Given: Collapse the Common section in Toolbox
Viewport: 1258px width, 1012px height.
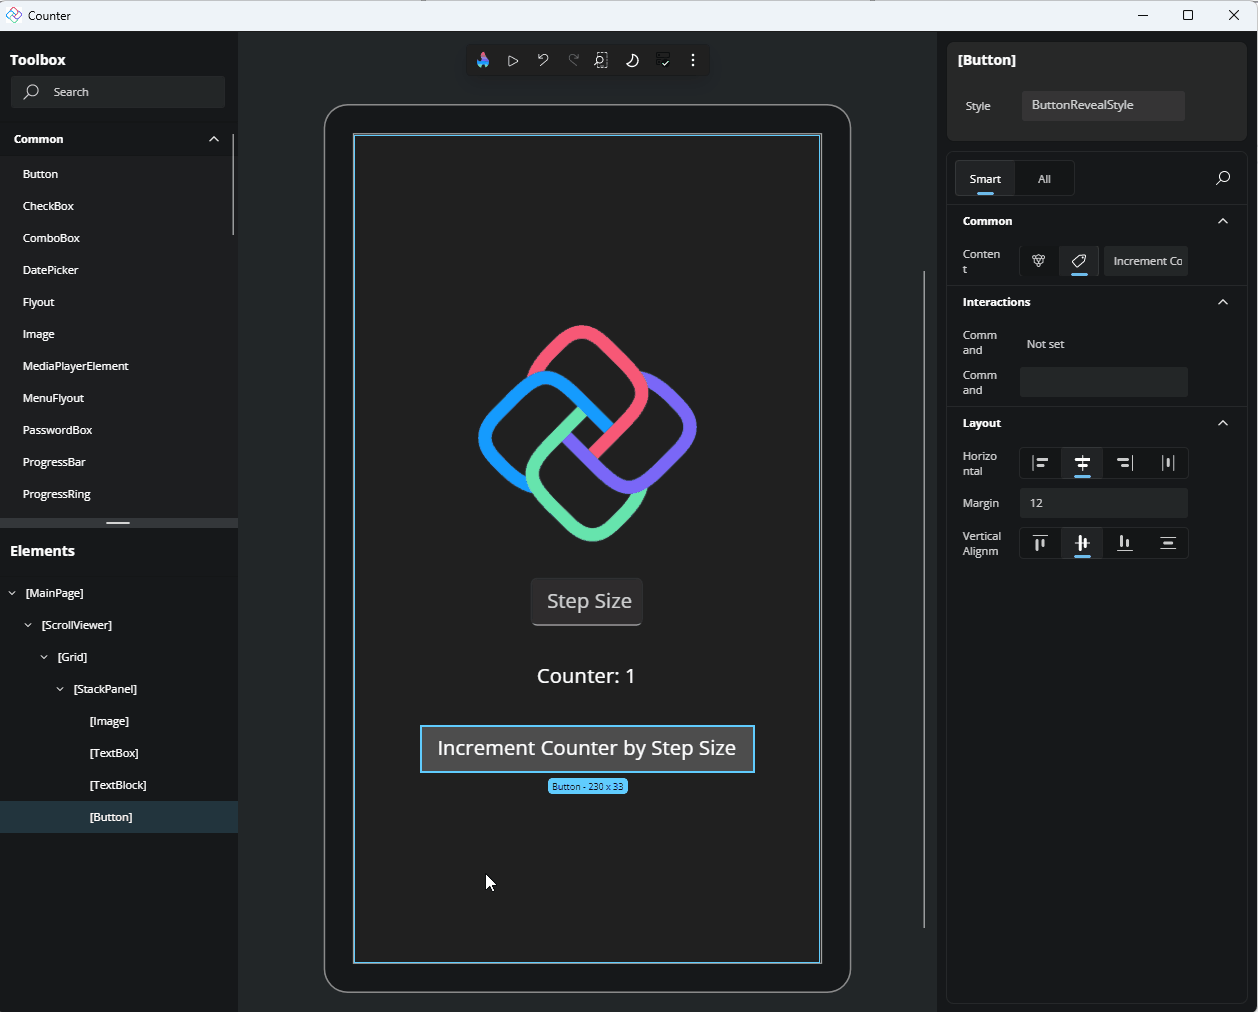Looking at the screenshot, I should pyautogui.click(x=213, y=139).
